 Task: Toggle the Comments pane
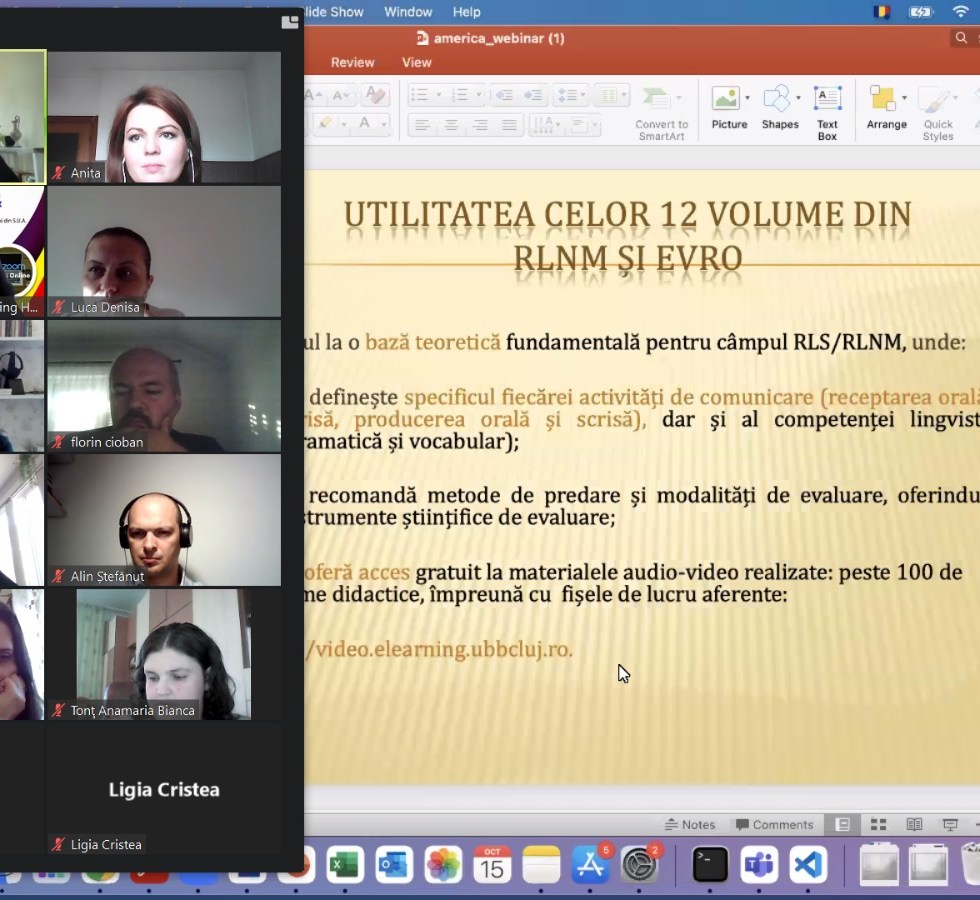pos(774,825)
